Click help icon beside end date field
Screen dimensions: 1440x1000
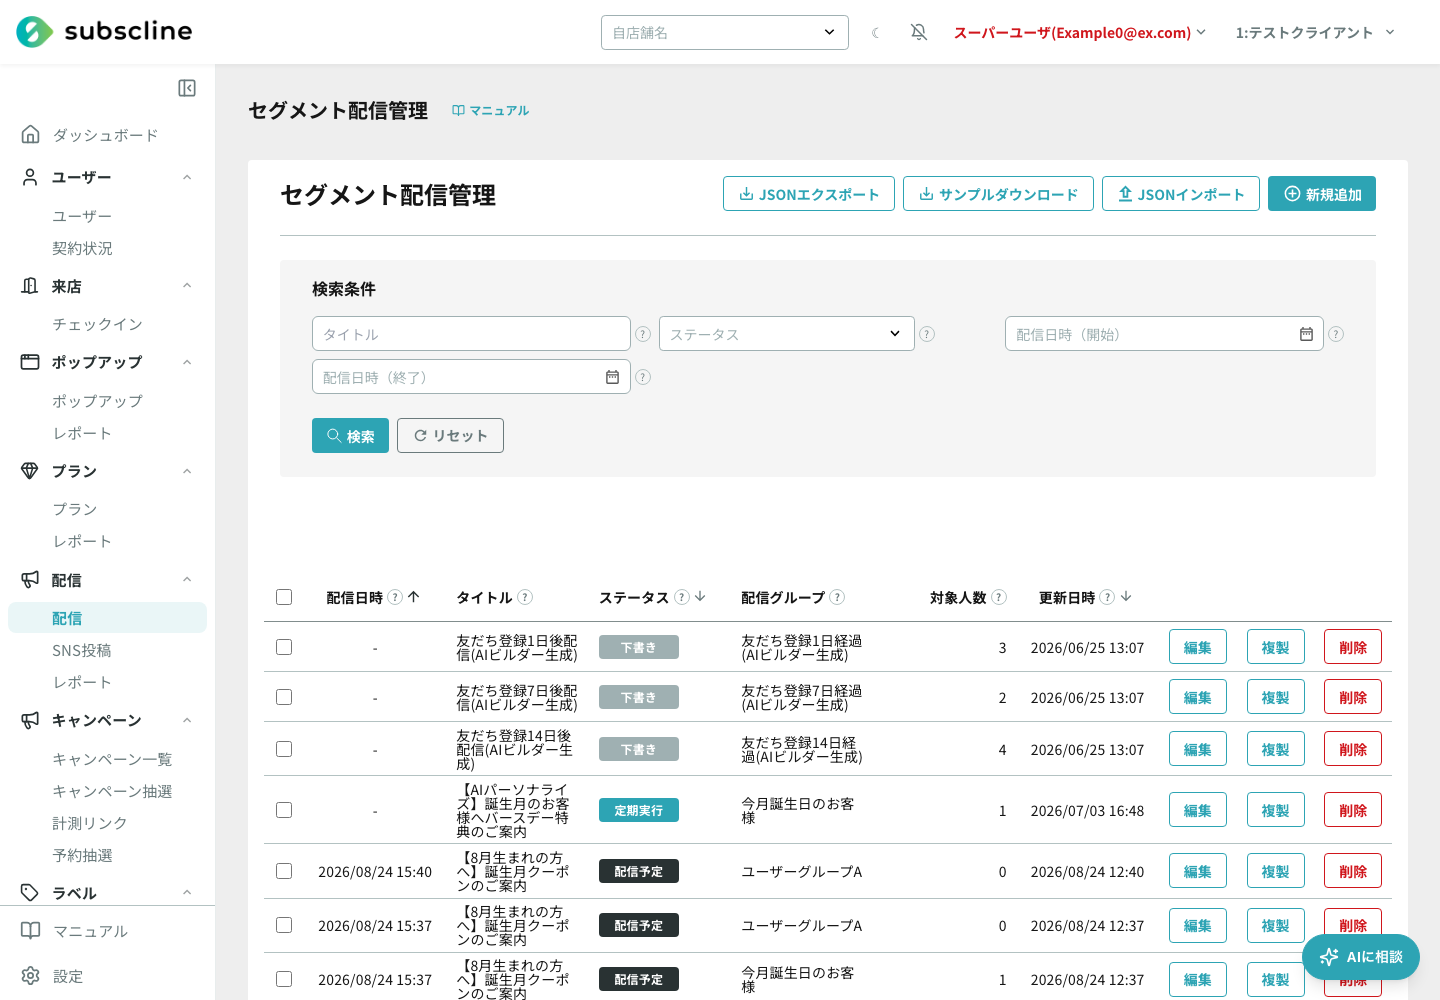643,377
